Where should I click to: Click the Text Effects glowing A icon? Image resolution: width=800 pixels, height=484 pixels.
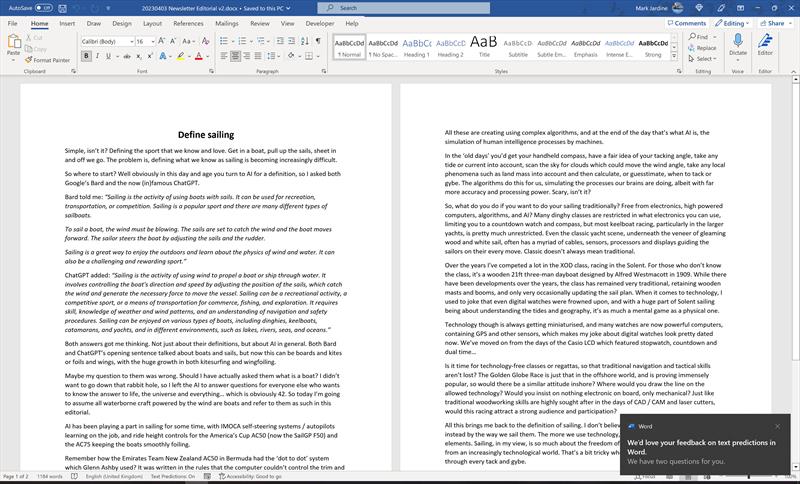click(163, 56)
